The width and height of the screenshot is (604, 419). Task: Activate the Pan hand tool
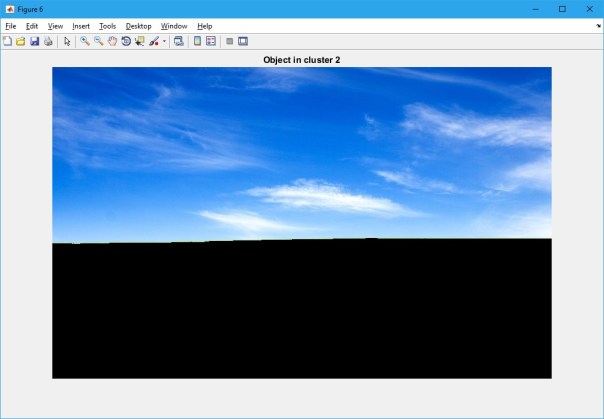click(x=113, y=41)
